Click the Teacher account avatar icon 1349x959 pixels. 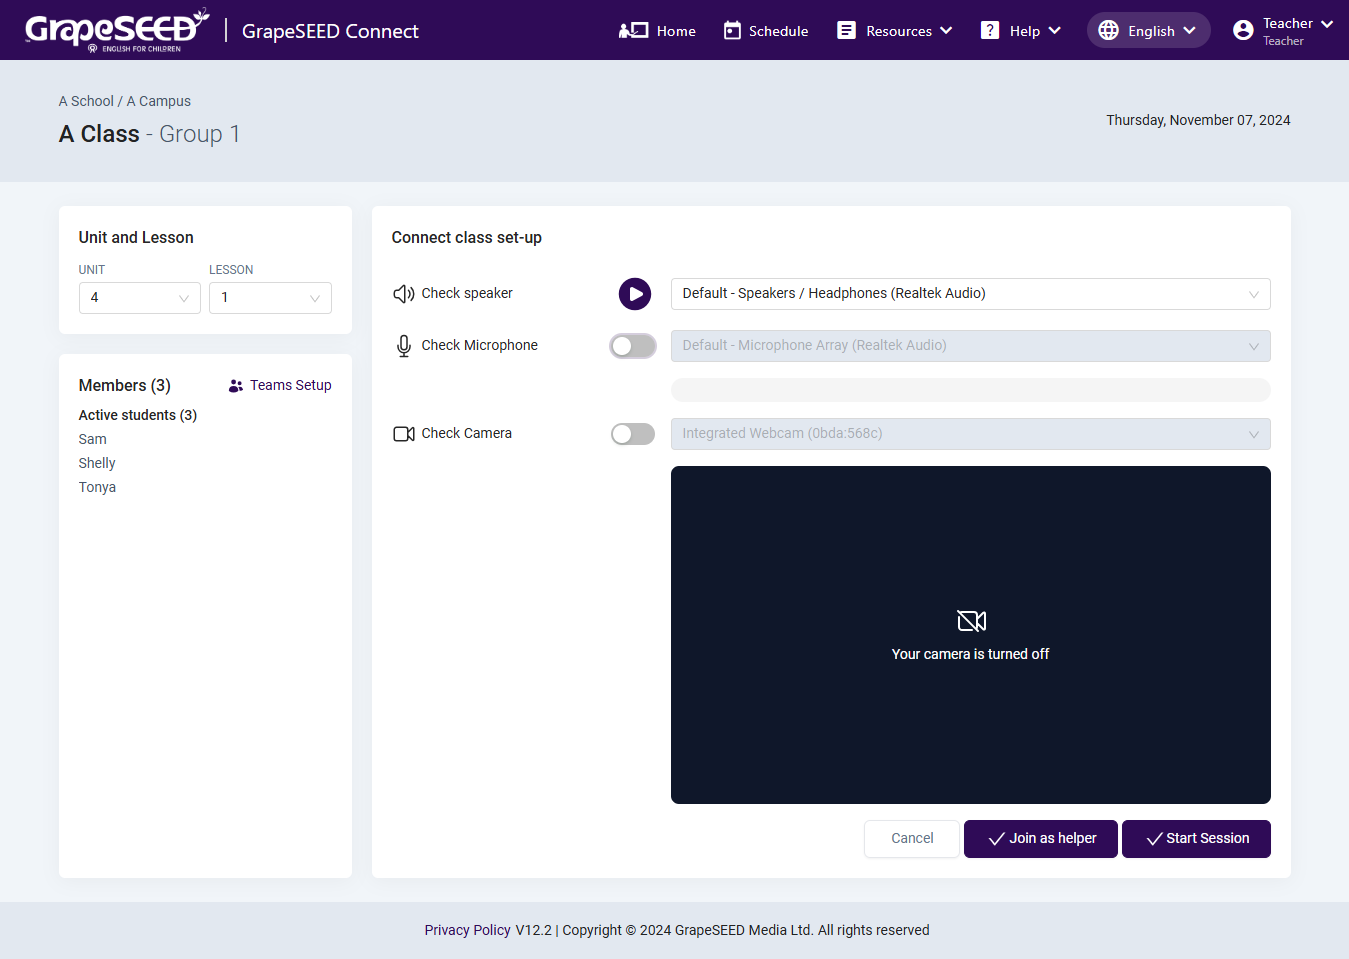[x=1243, y=31]
